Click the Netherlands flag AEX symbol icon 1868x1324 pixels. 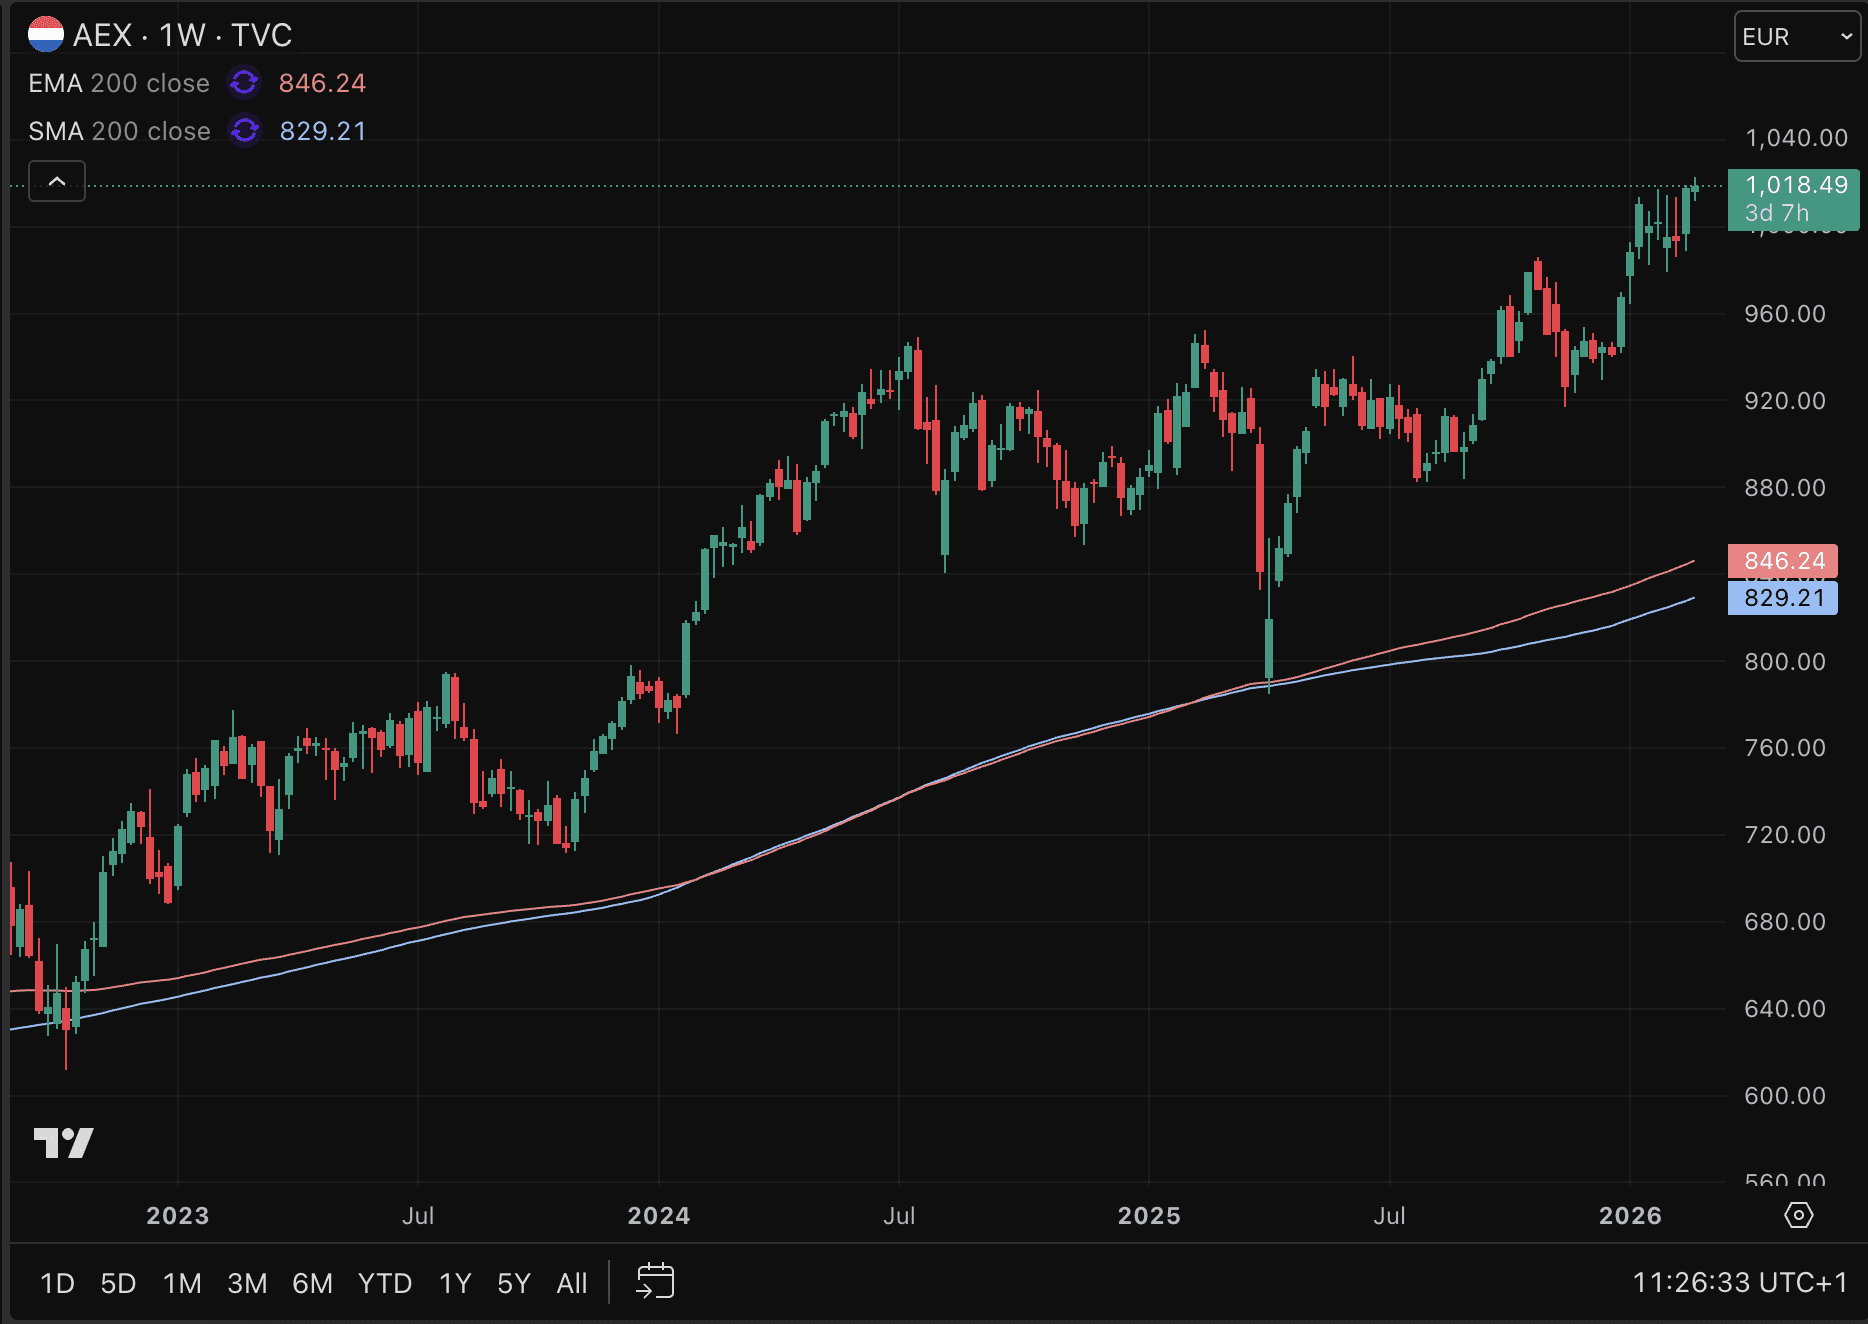pyautogui.click(x=46, y=35)
